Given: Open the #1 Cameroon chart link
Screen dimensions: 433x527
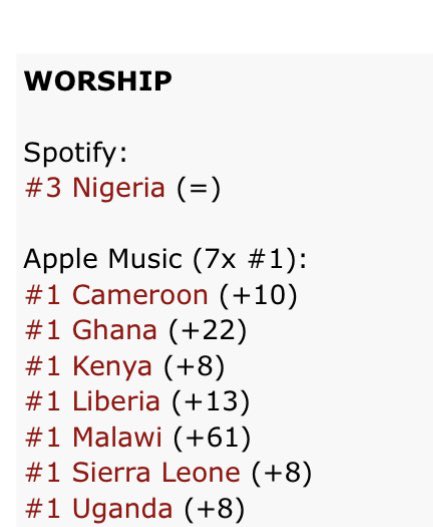Looking at the screenshot, I should point(116,295).
